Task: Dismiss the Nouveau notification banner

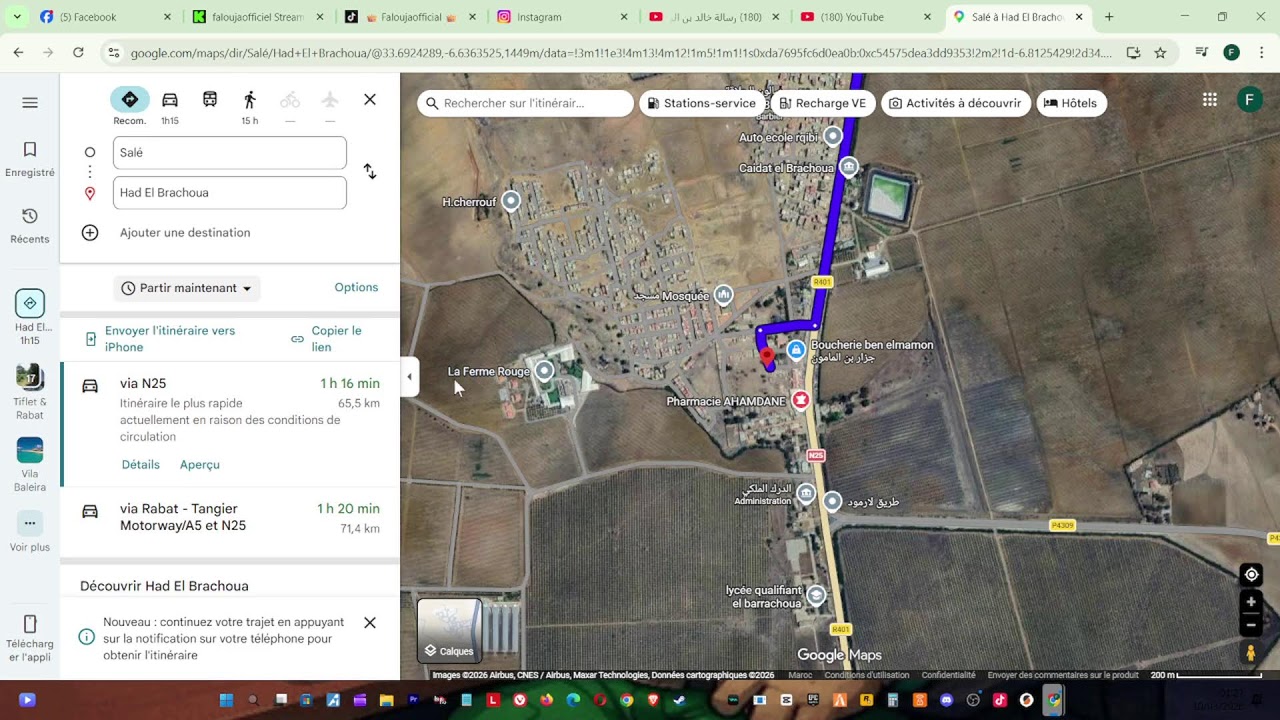Action: click(x=370, y=623)
